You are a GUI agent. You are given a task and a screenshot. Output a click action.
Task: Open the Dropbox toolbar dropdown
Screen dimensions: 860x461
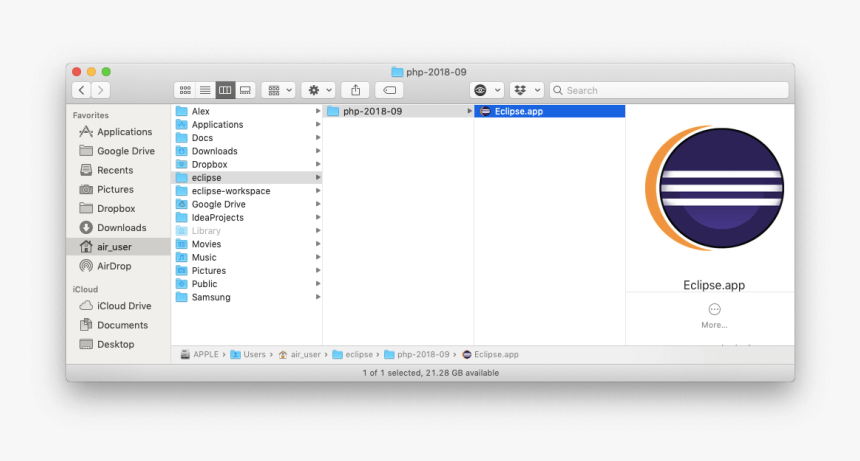527,90
